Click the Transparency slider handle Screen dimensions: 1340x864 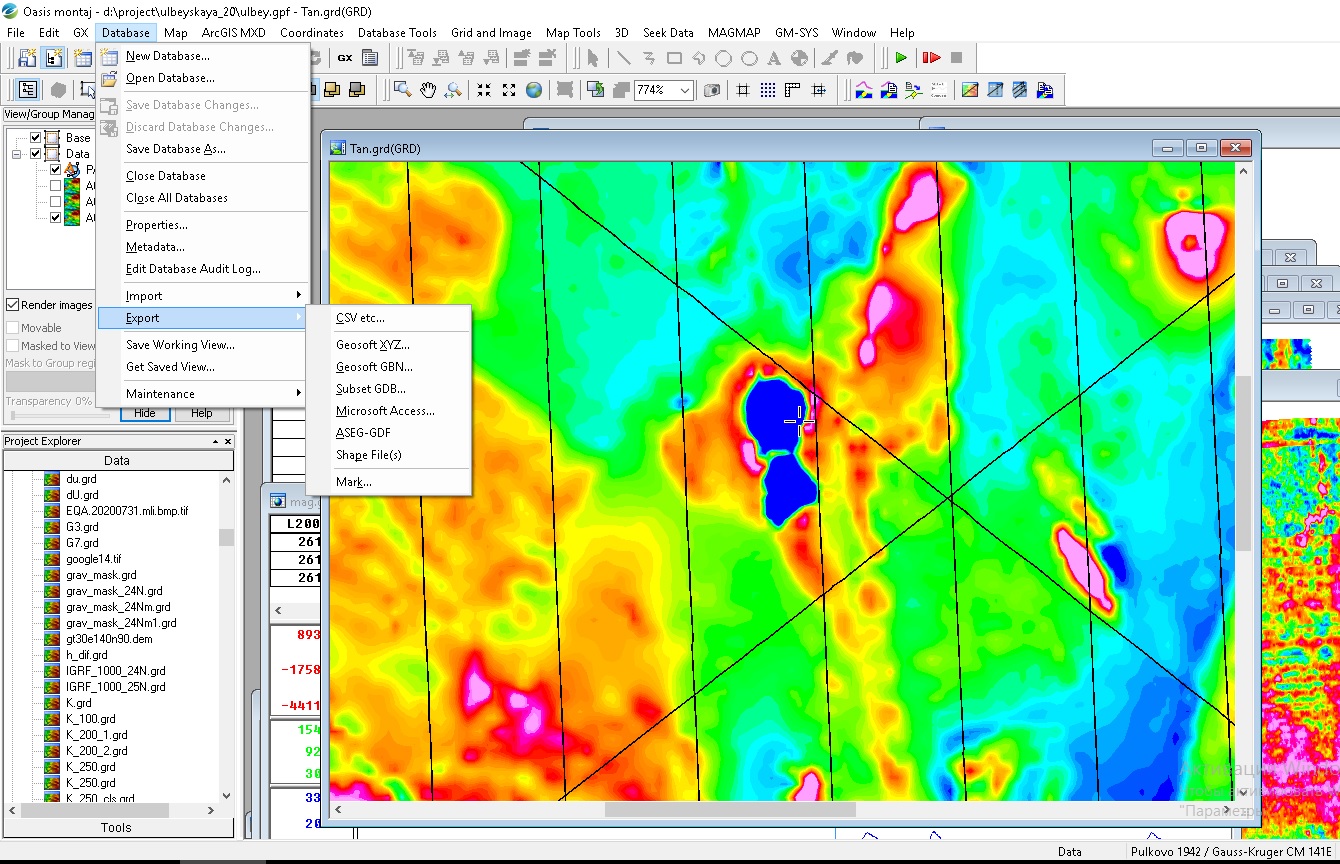tap(13, 414)
